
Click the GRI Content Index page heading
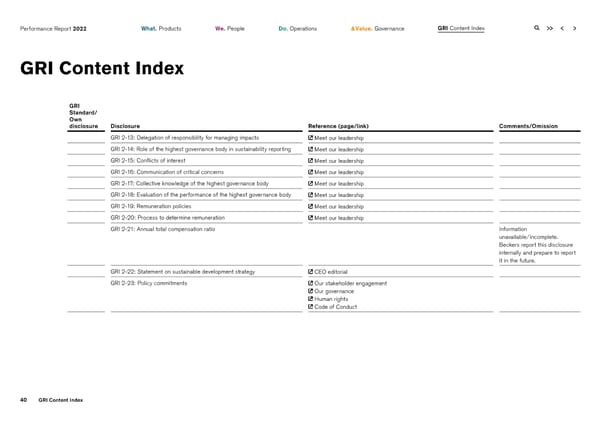pos(102,68)
